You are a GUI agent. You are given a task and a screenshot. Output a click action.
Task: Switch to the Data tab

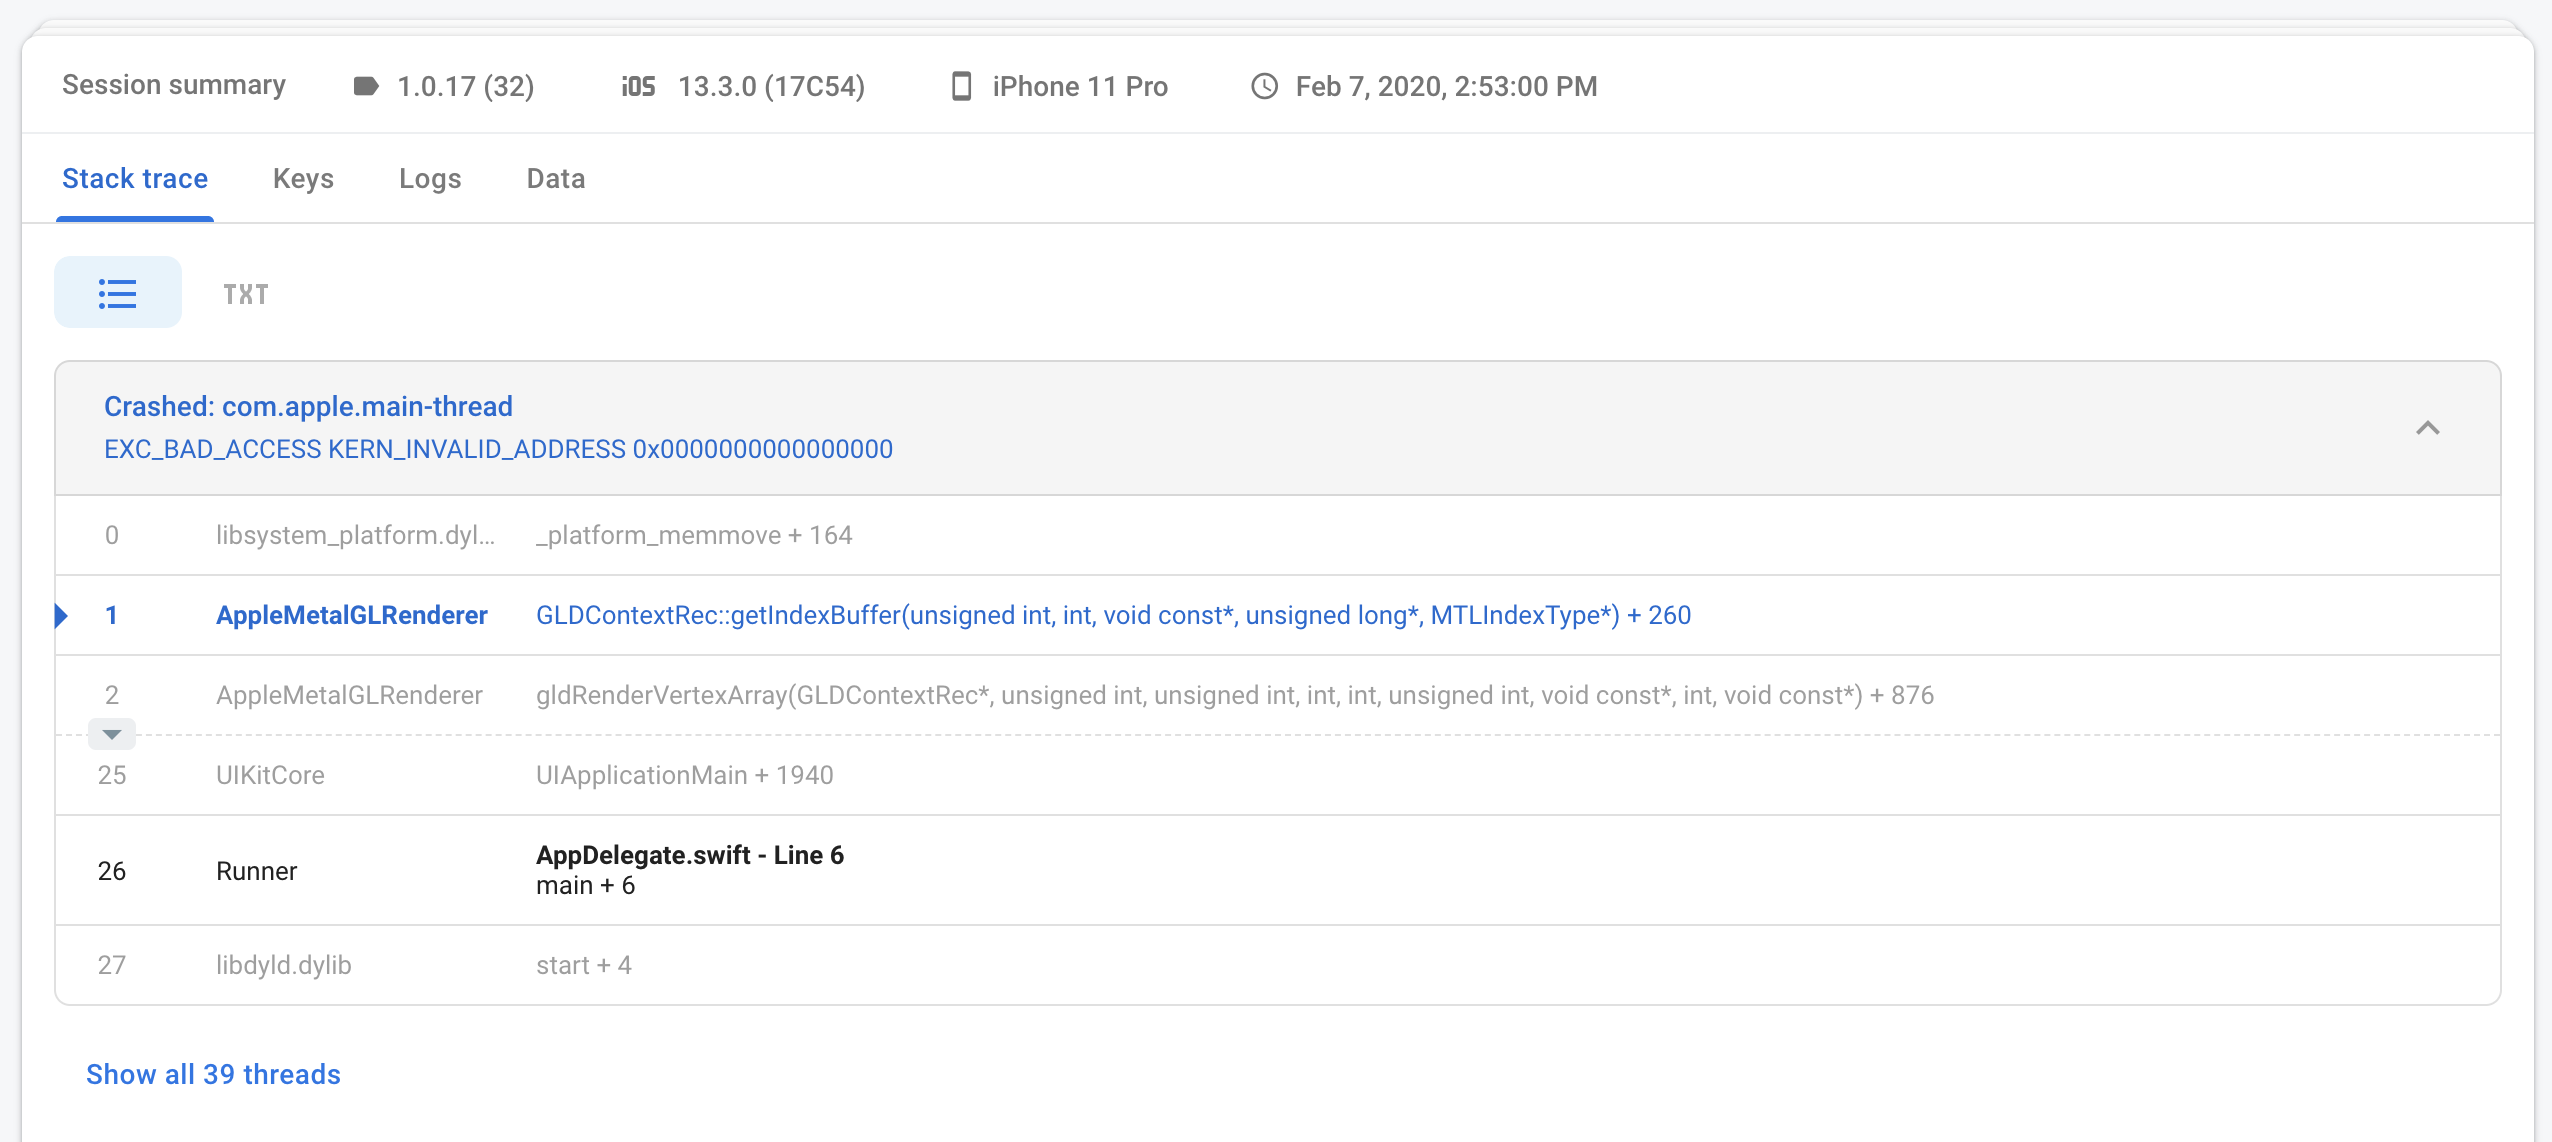555,178
